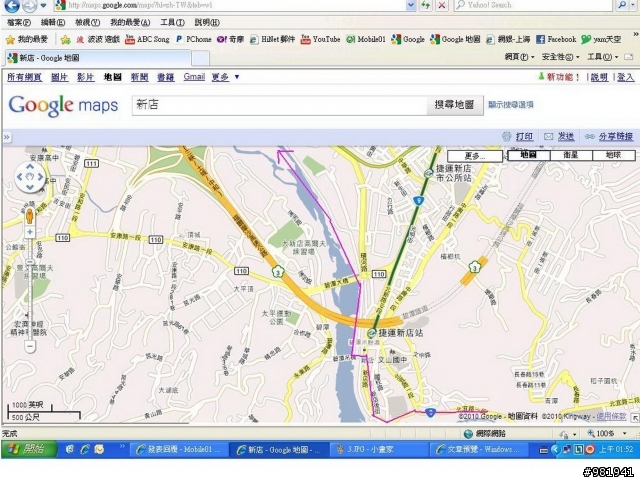The image size is (640, 480).
Task: Refresh the page with the green arrows icon
Action: tap(426, 5)
